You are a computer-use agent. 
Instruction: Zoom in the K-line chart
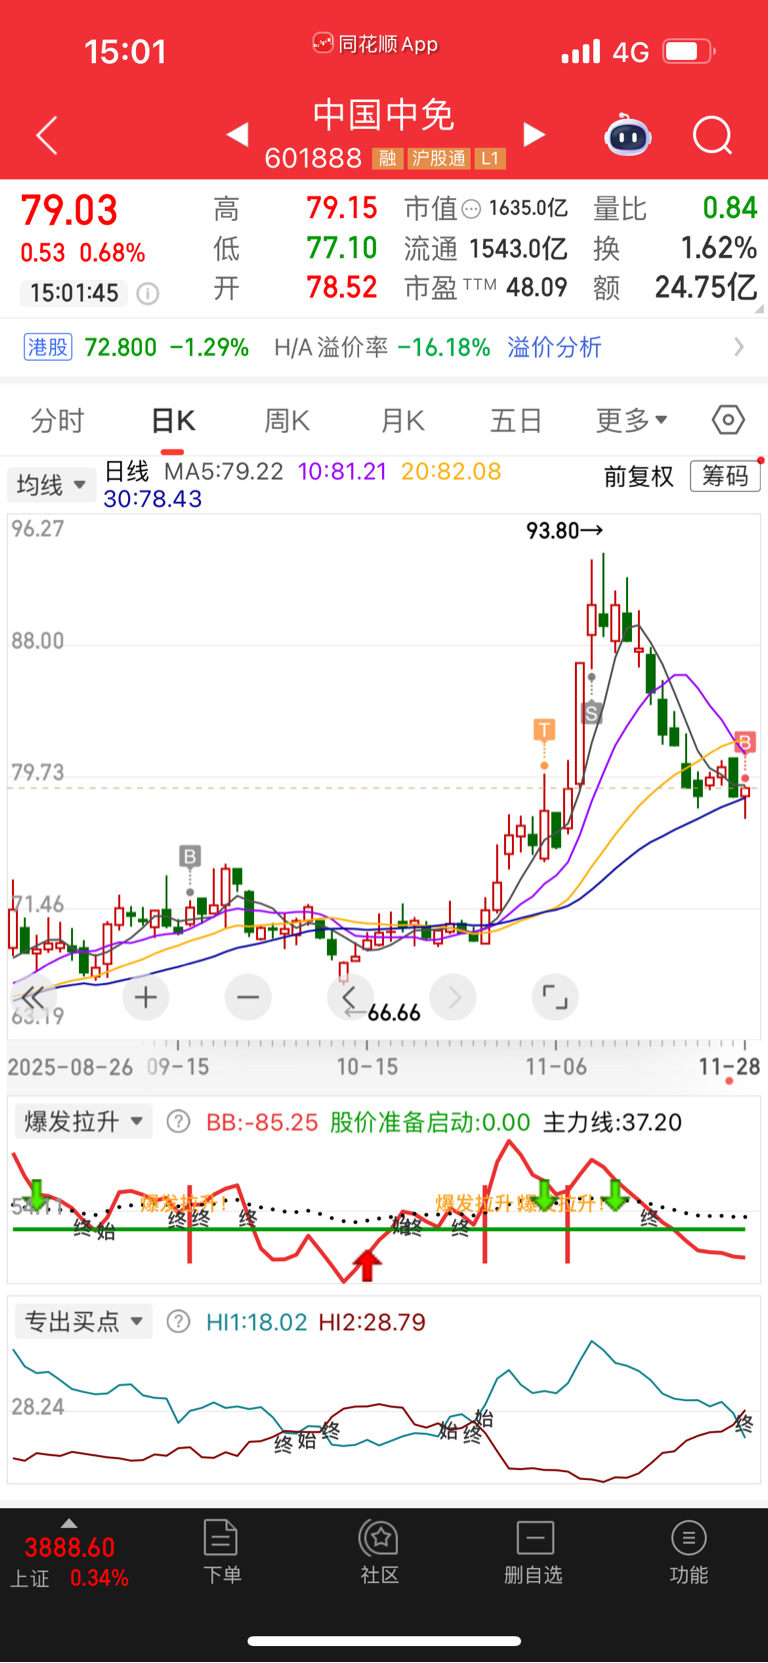tap(146, 997)
